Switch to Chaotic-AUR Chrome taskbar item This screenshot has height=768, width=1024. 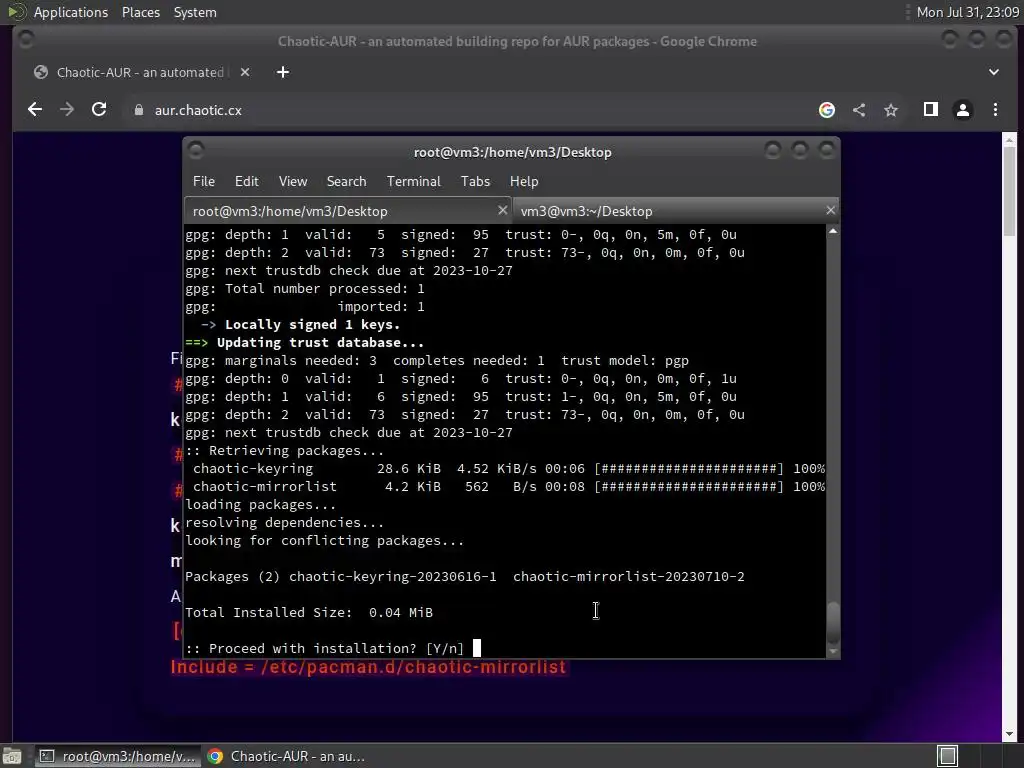(x=287, y=756)
